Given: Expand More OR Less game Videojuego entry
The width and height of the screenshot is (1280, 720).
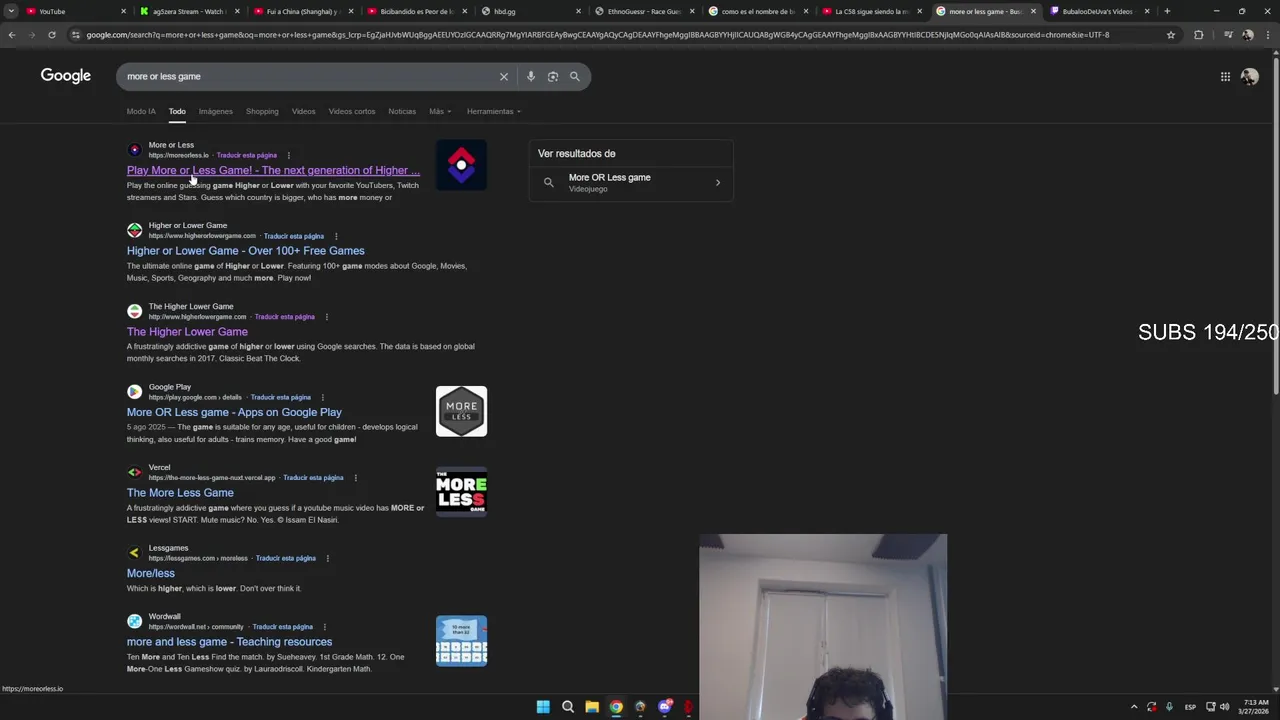Looking at the screenshot, I should [631, 182].
